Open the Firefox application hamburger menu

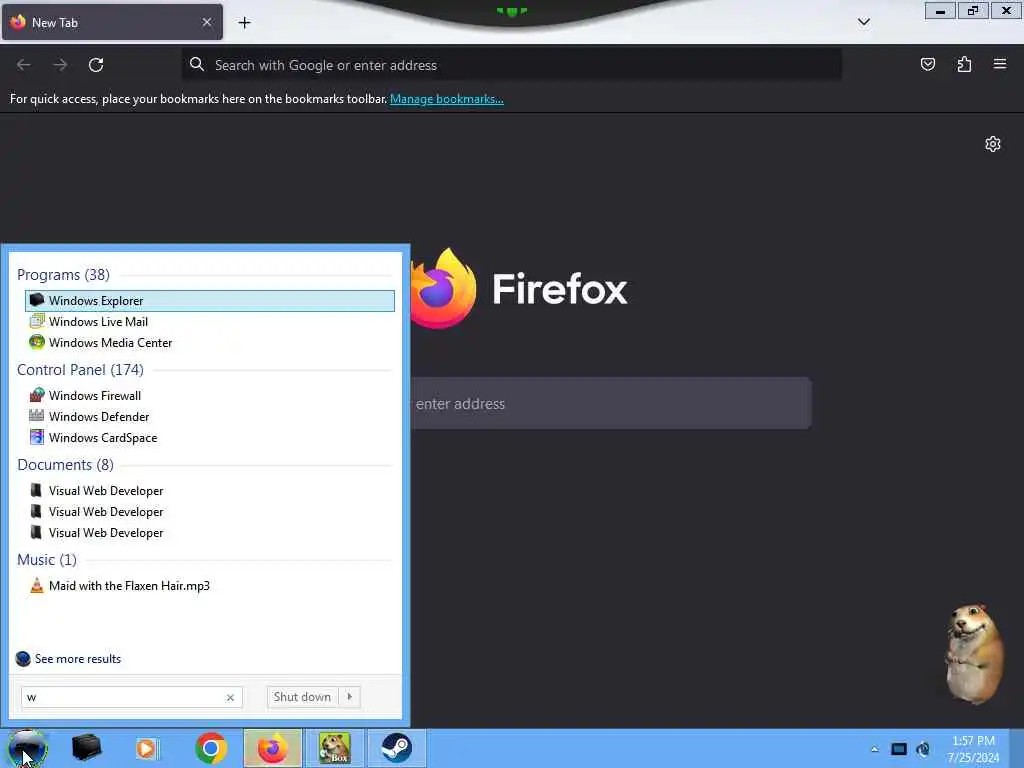(1000, 64)
